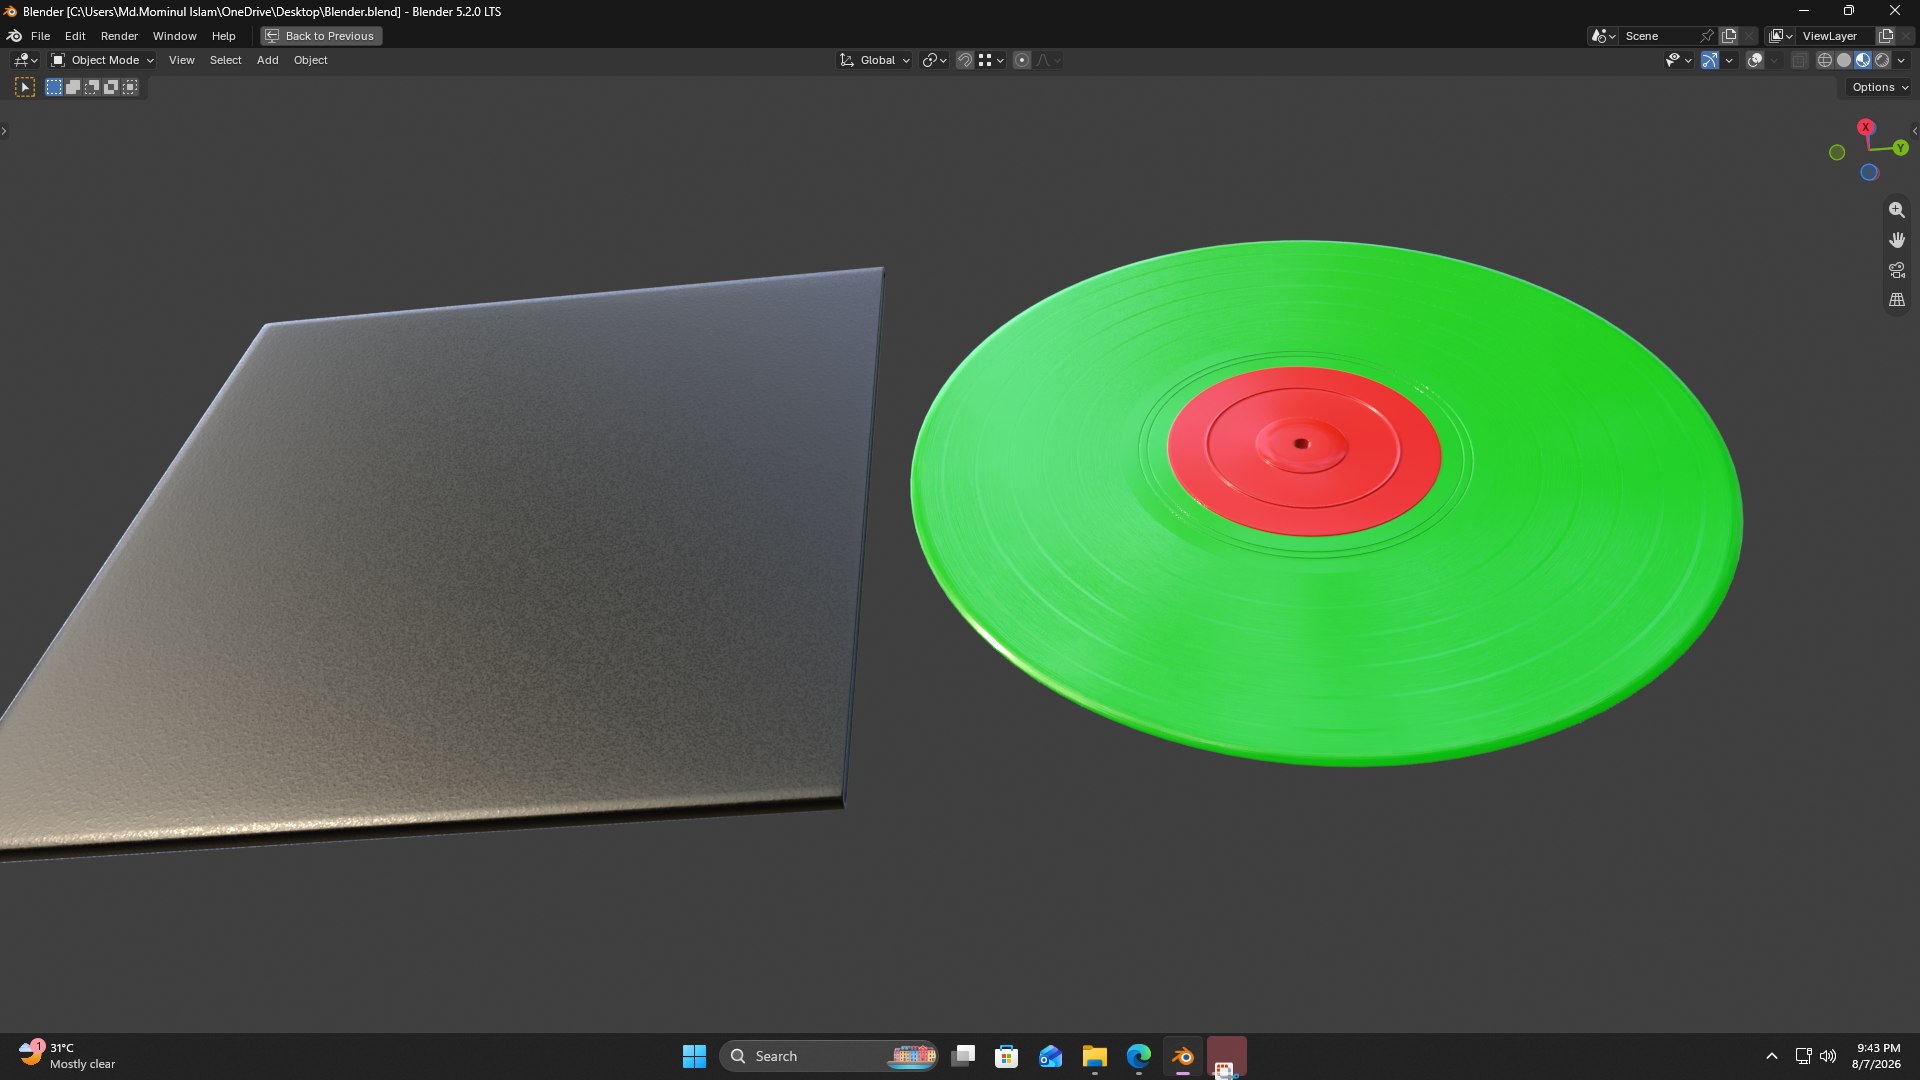
Task: Open the Object menu
Action: (310, 61)
